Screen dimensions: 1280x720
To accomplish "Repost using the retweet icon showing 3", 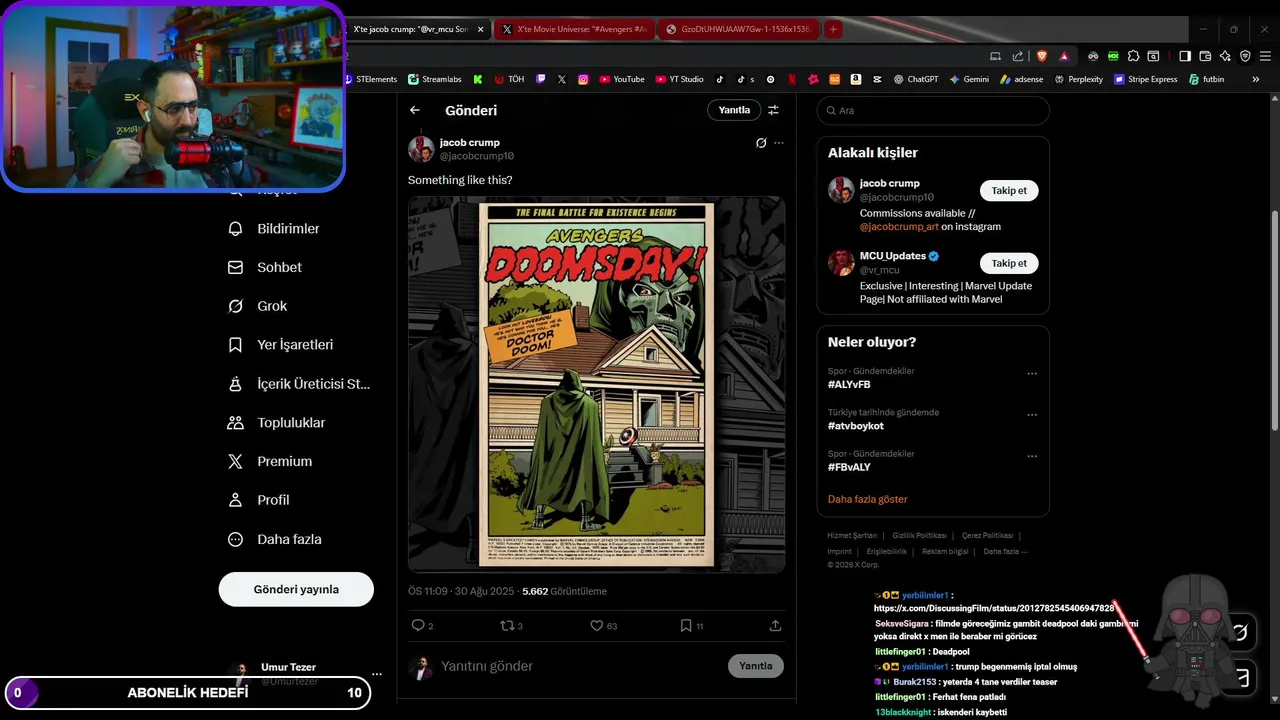I will (506, 626).
